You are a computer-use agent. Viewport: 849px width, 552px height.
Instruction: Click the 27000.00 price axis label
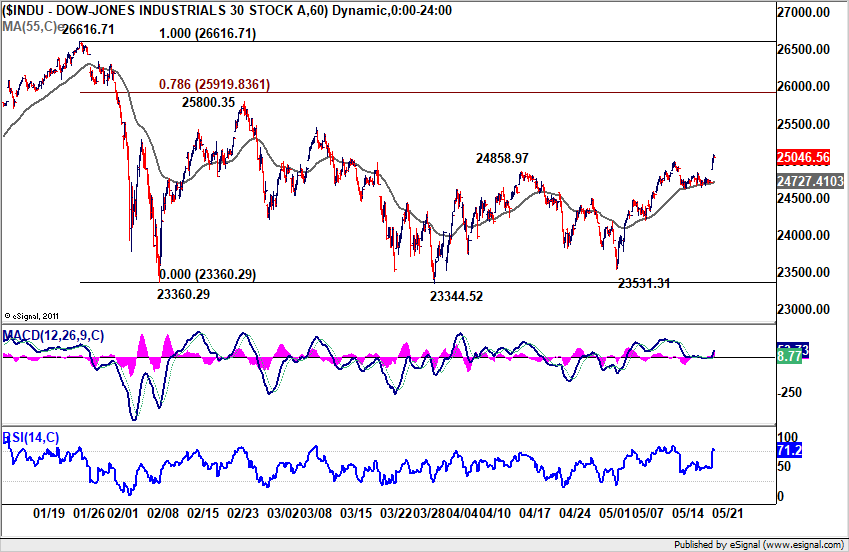coord(804,12)
